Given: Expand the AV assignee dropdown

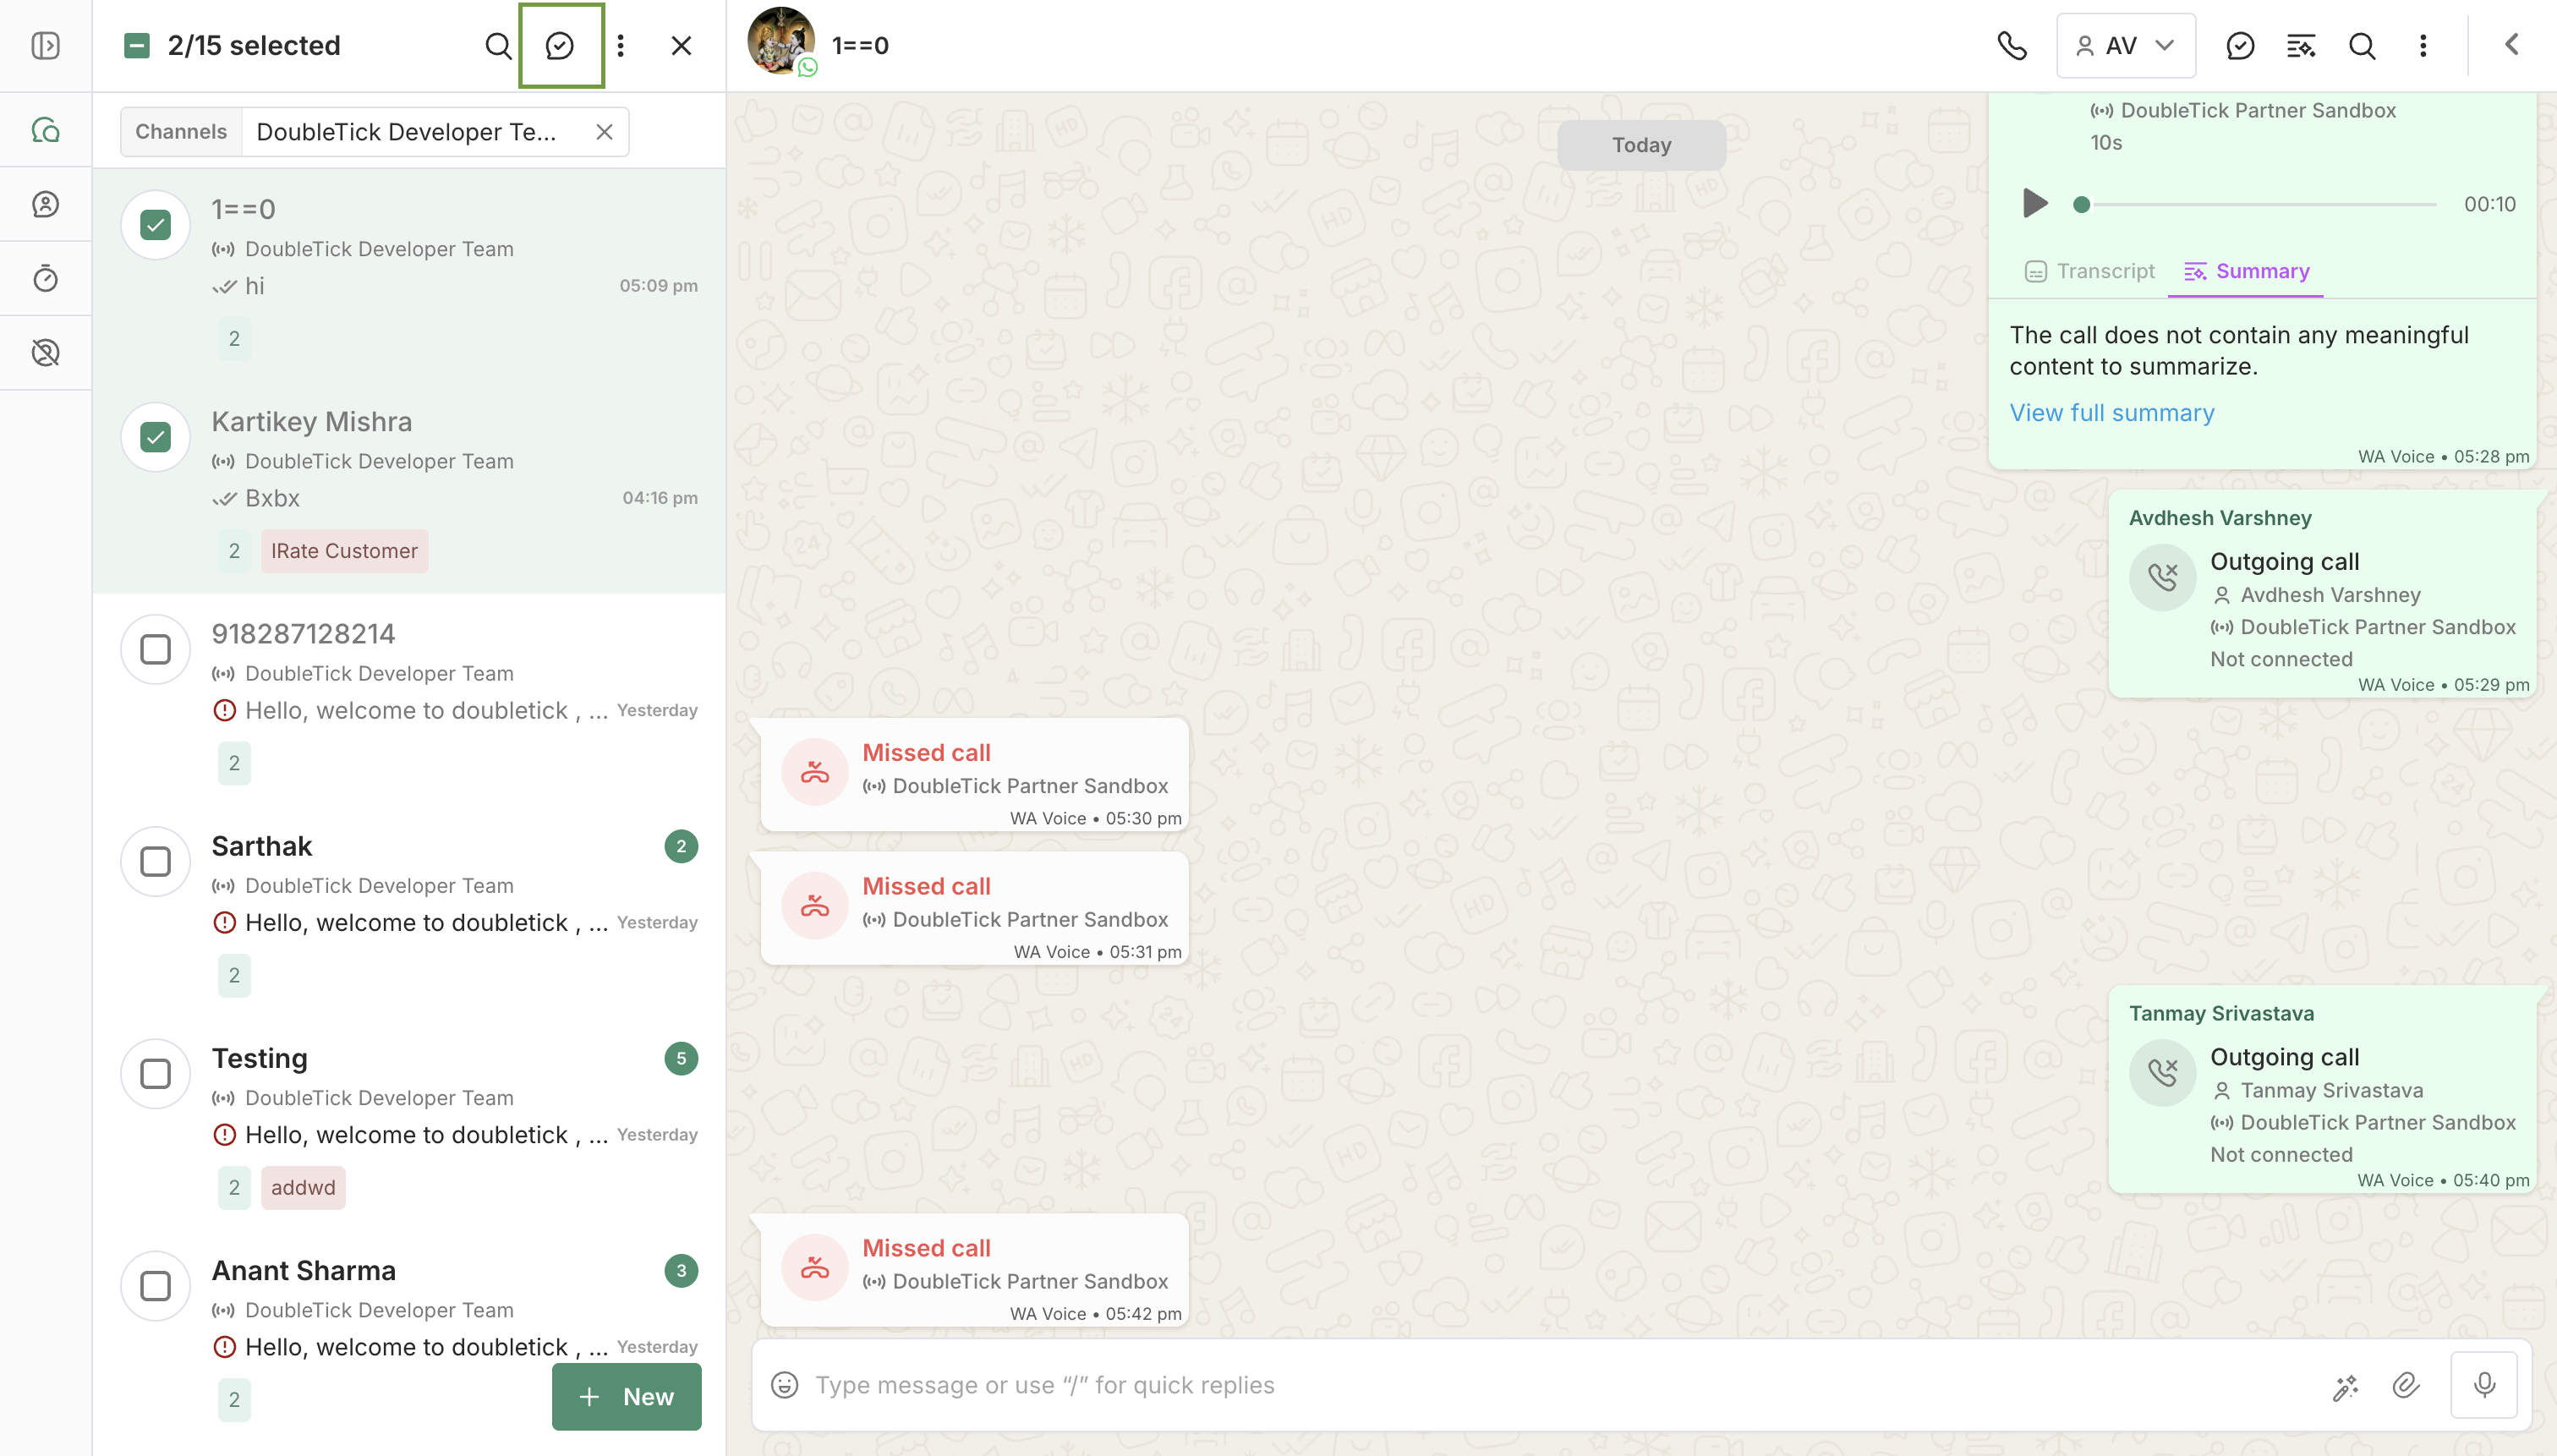Looking at the screenshot, I should (2126, 46).
